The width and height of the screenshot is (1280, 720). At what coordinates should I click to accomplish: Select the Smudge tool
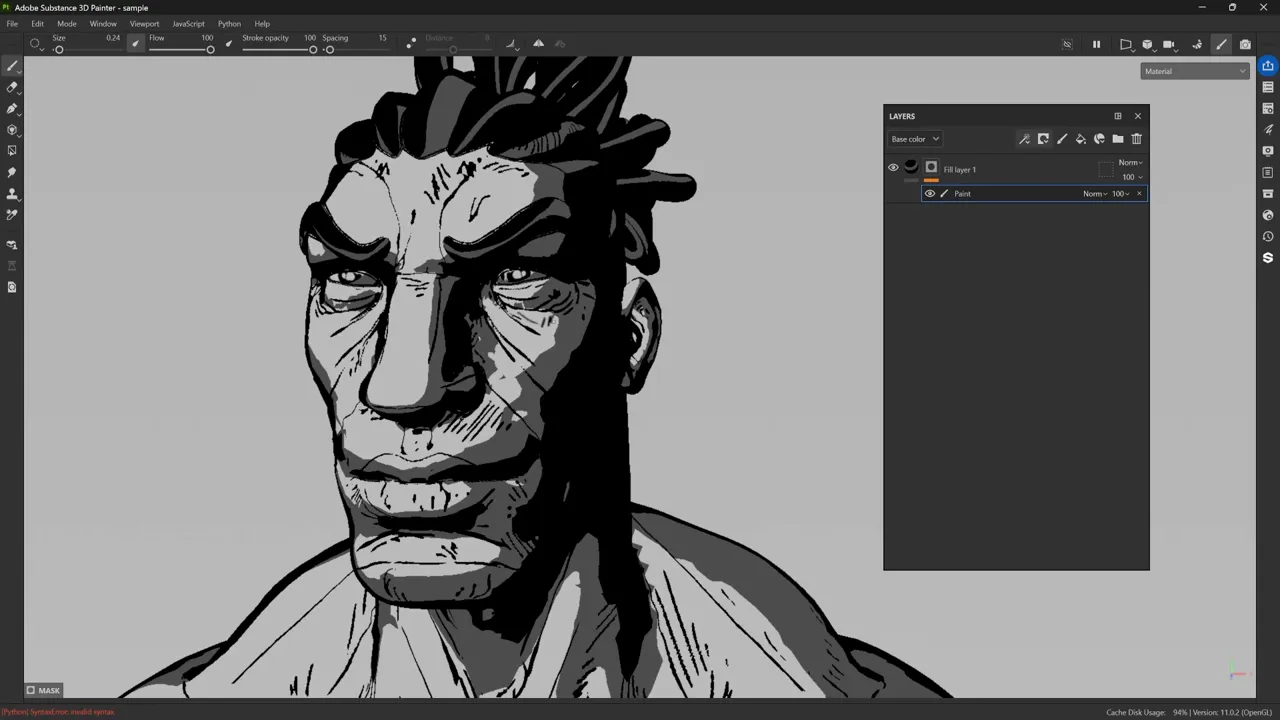tap(12, 172)
